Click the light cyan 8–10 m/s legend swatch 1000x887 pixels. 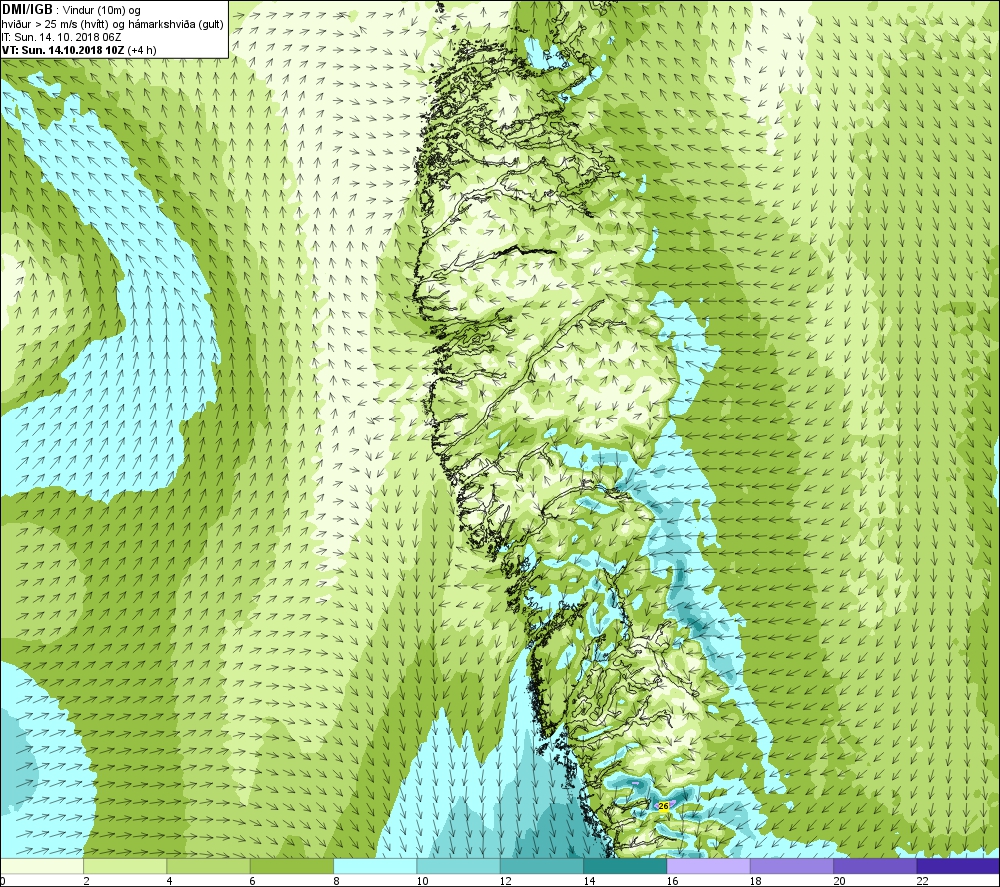click(x=375, y=866)
